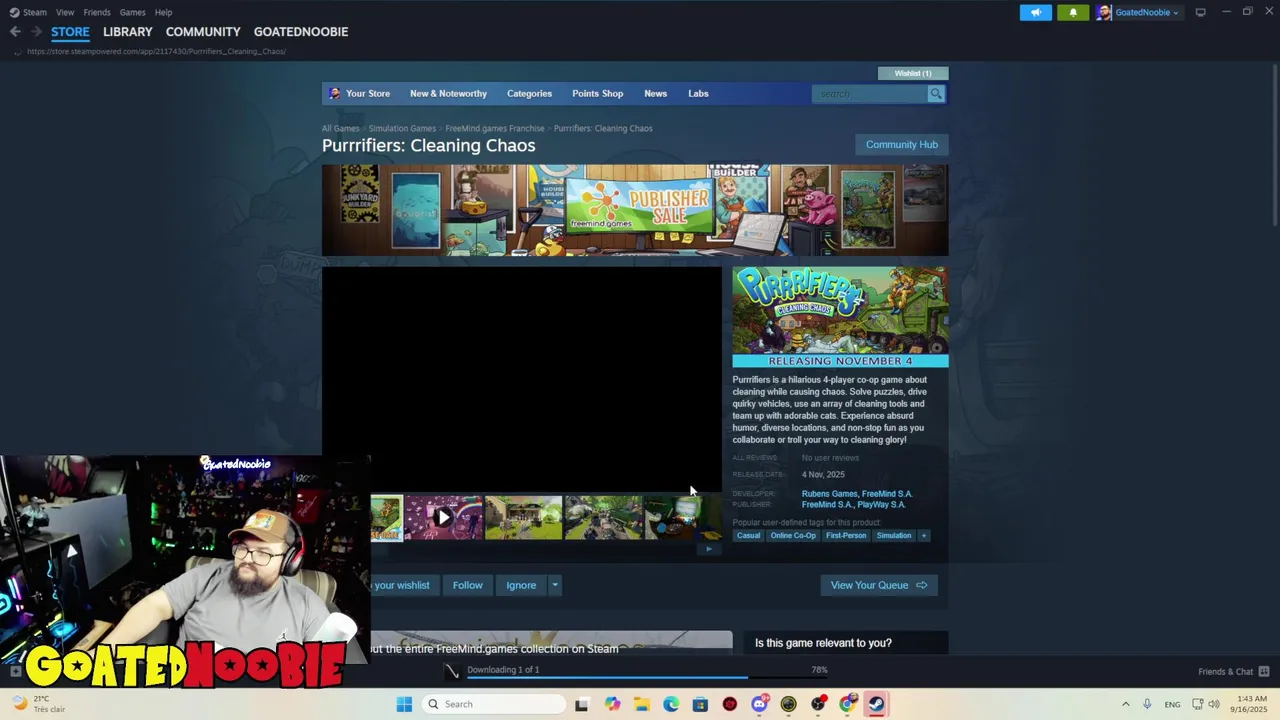Open the blue announcements megaphone icon

(1036, 12)
